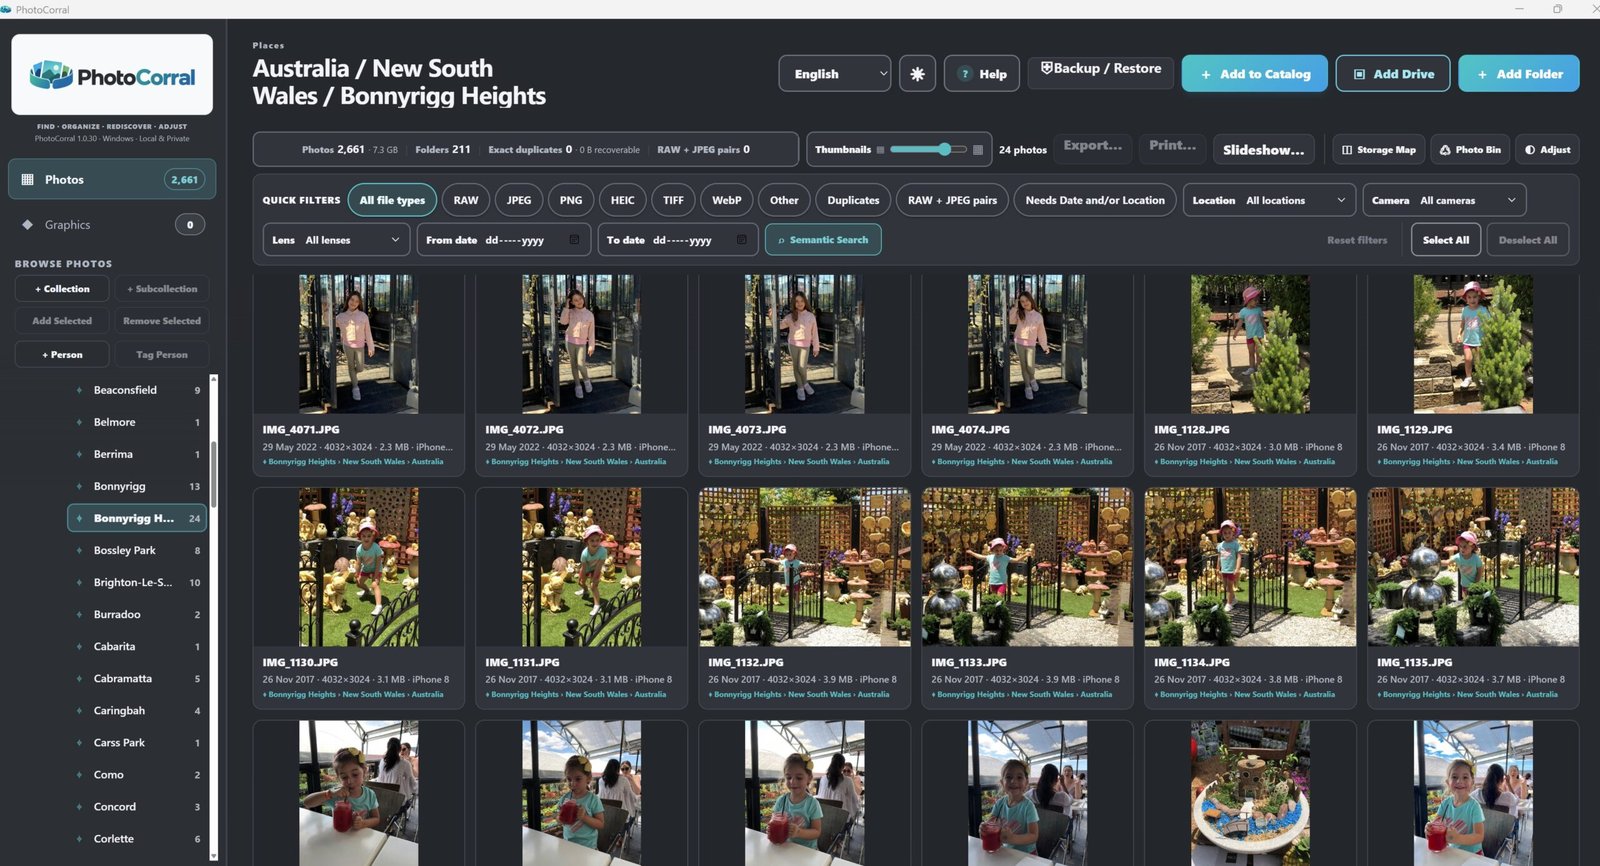The width and height of the screenshot is (1600, 866).
Task: Toggle the sun light/dark theme icon
Action: coord(917,74)
